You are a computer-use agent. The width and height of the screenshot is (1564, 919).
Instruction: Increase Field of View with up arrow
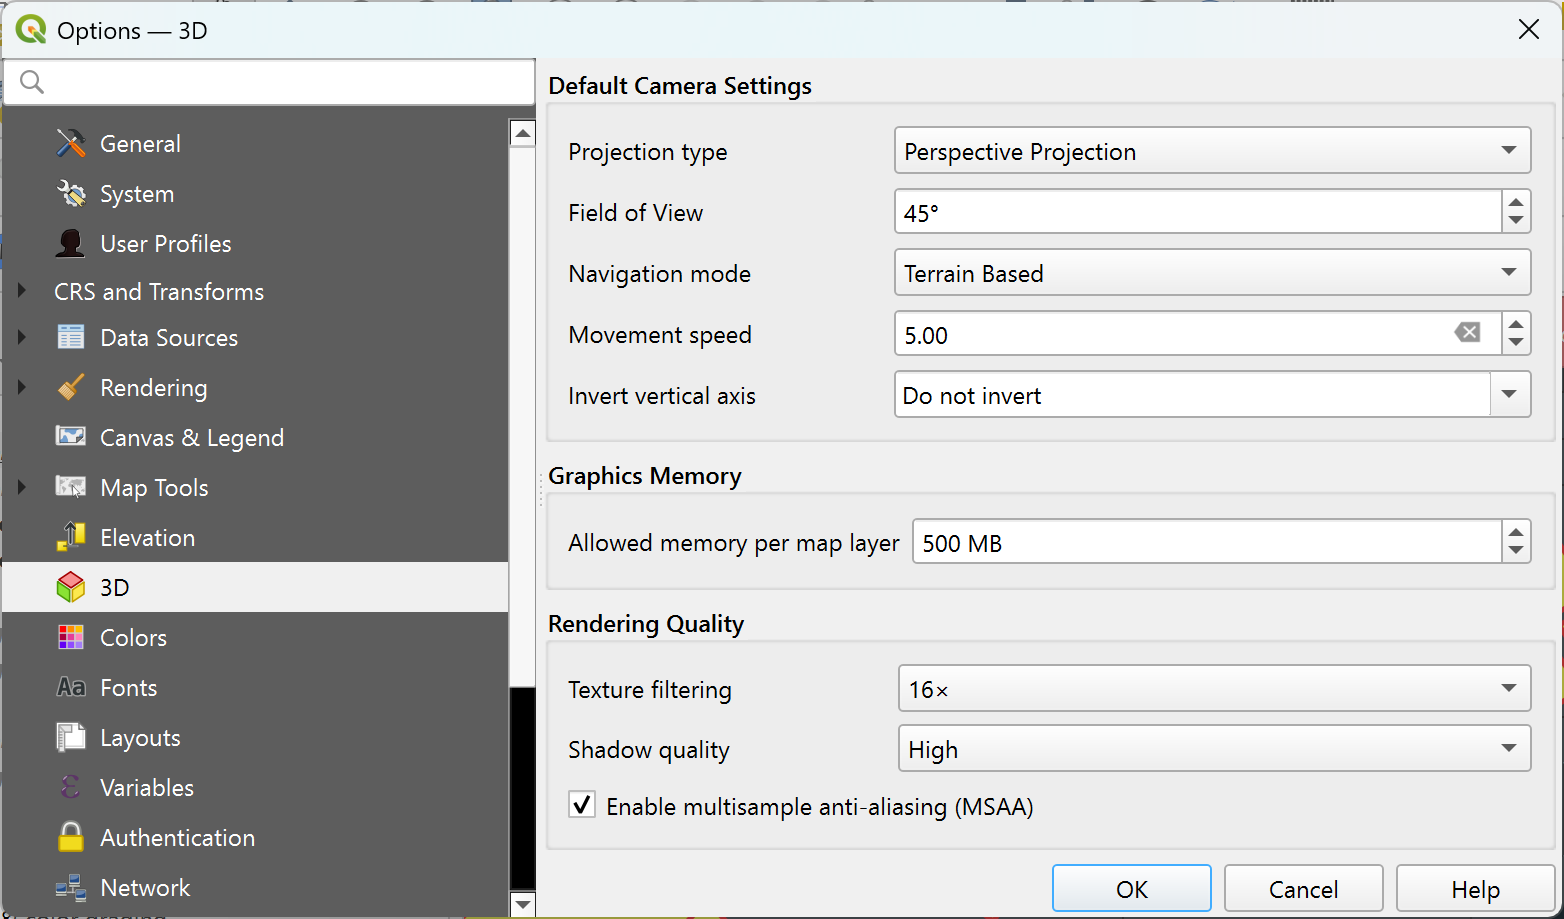pos(1516,201)
